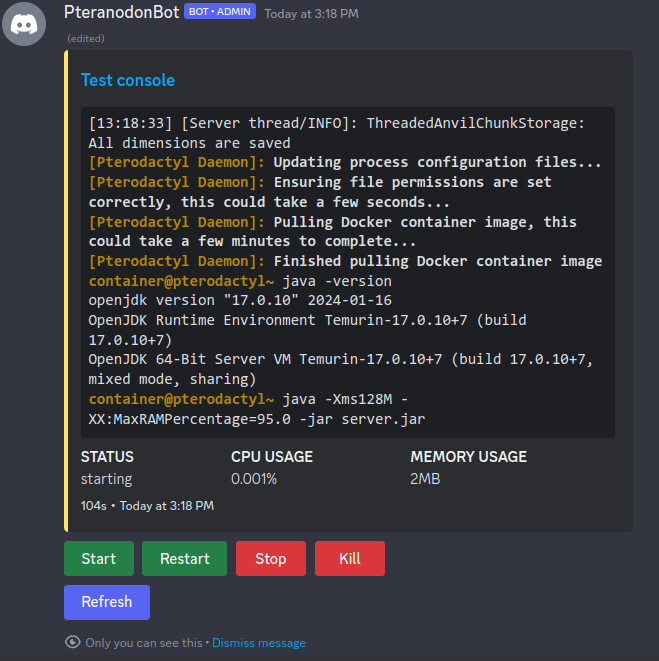Click the STATUS field heading
Image resolution: width=659 pixels, height=661 pixels.
(x=107, y=457)
